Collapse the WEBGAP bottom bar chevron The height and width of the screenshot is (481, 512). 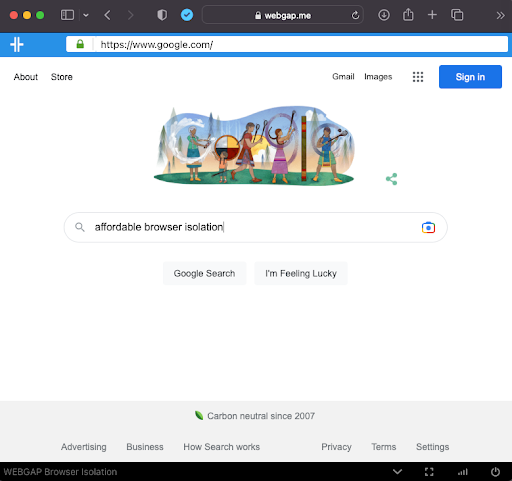click(x=397, y=472)
